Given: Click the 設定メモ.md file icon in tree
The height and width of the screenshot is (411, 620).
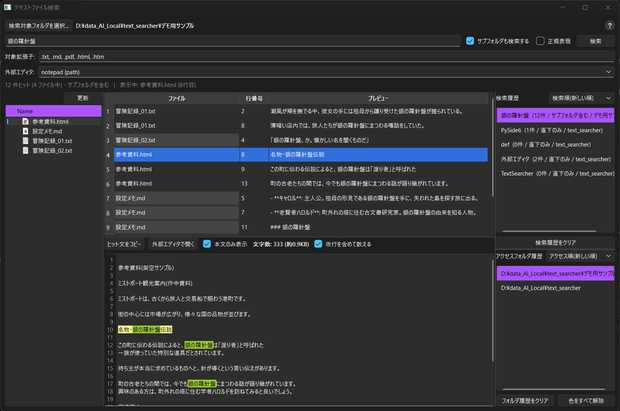Looking at the screenshot, I should (25, 131).
